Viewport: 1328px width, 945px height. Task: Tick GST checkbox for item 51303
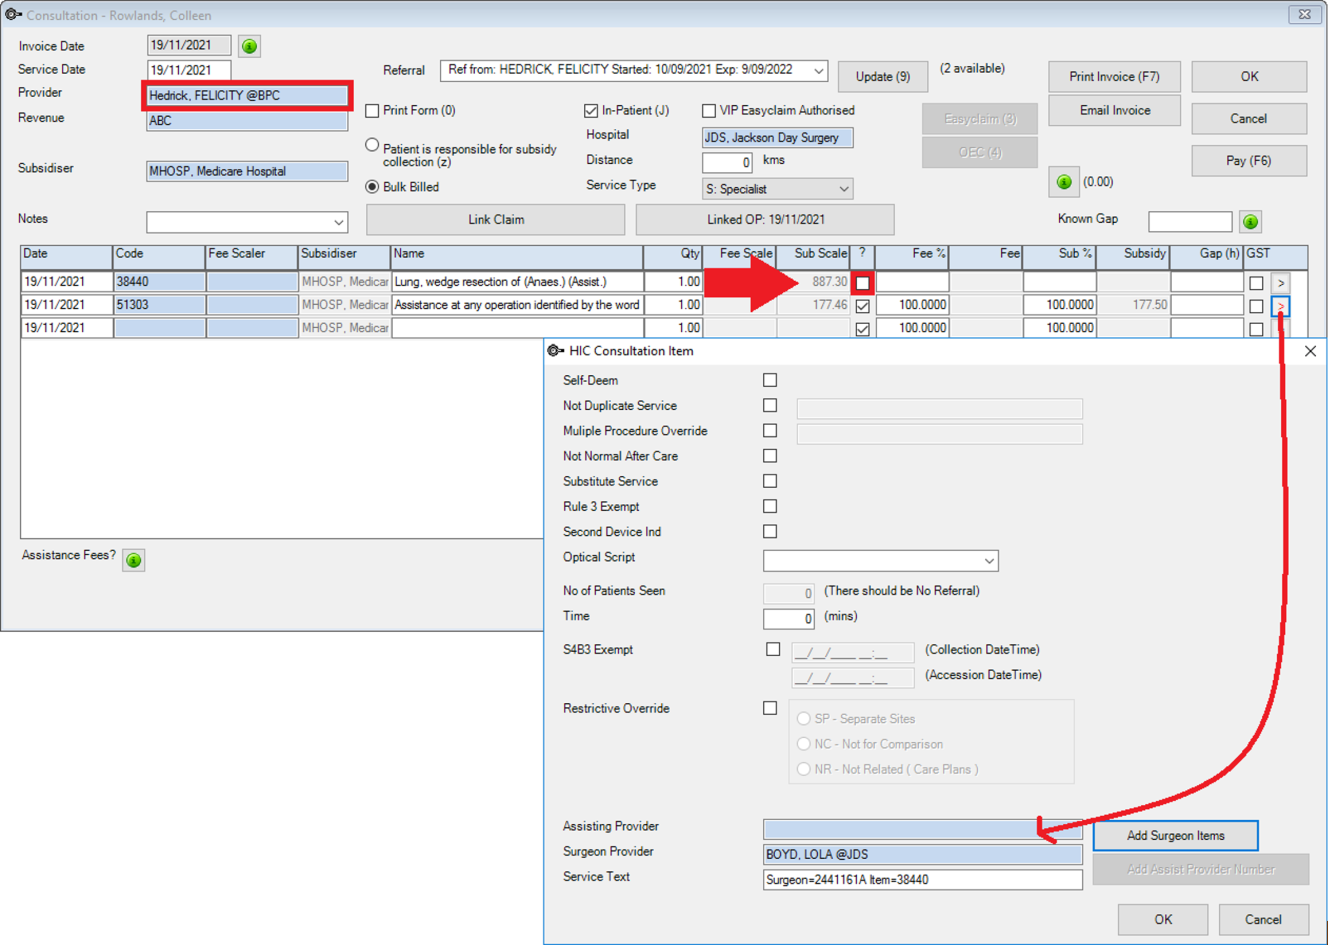tap(1257, 306)
